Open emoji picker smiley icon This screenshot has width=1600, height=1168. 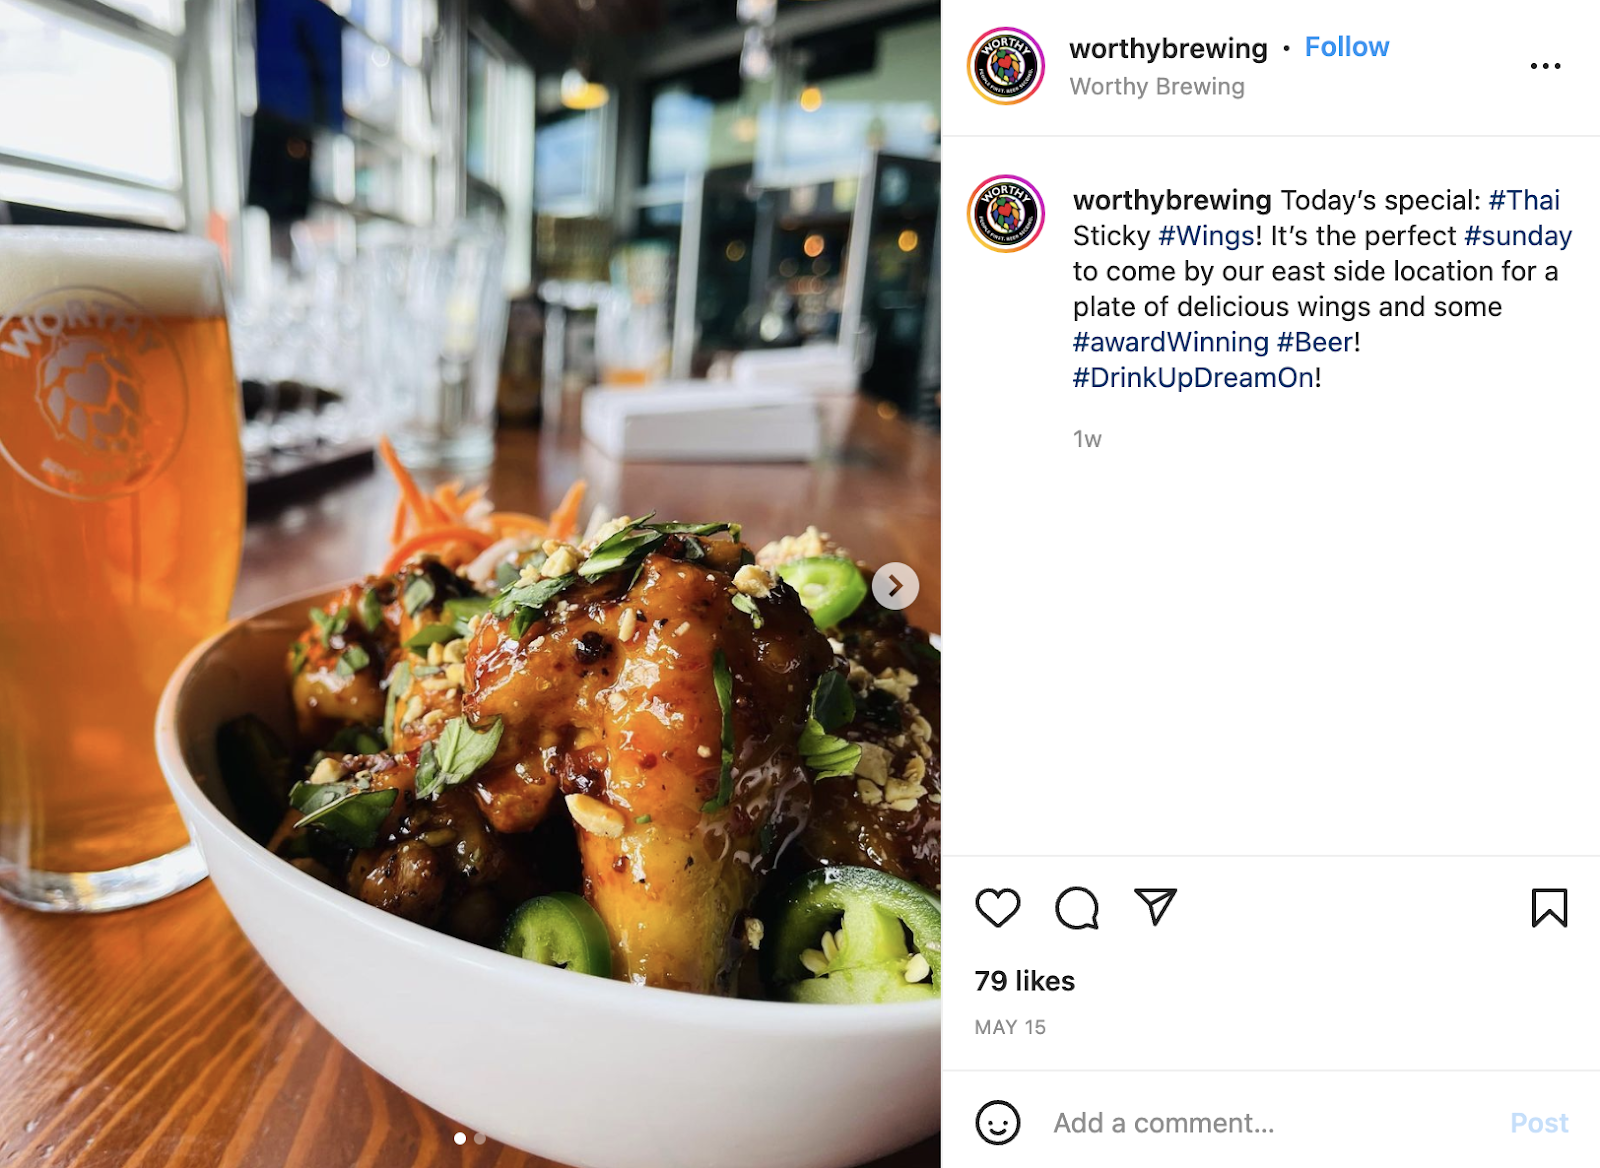pos(998,1123)
